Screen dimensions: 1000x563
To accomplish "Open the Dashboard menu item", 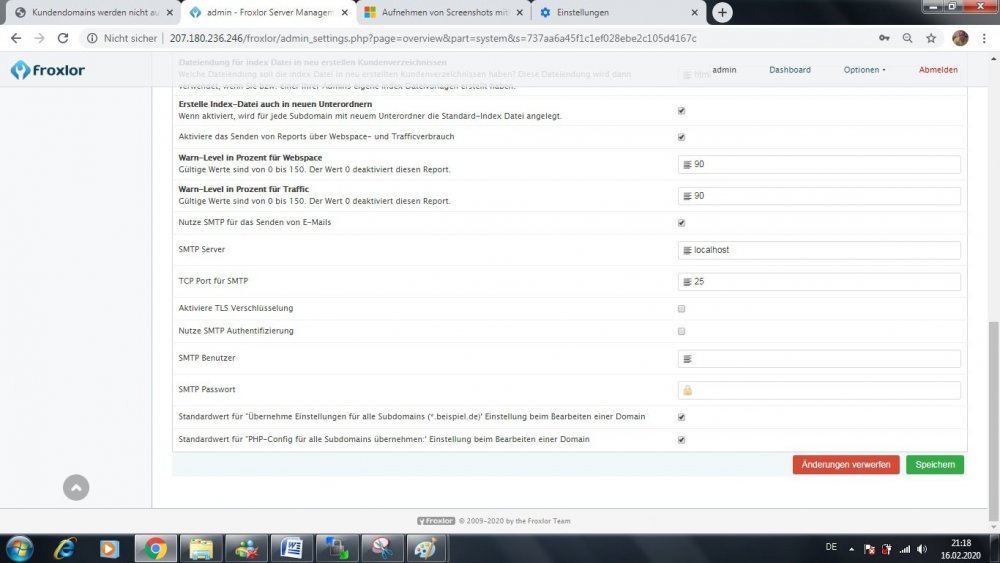I will click(x=789, y=70).
